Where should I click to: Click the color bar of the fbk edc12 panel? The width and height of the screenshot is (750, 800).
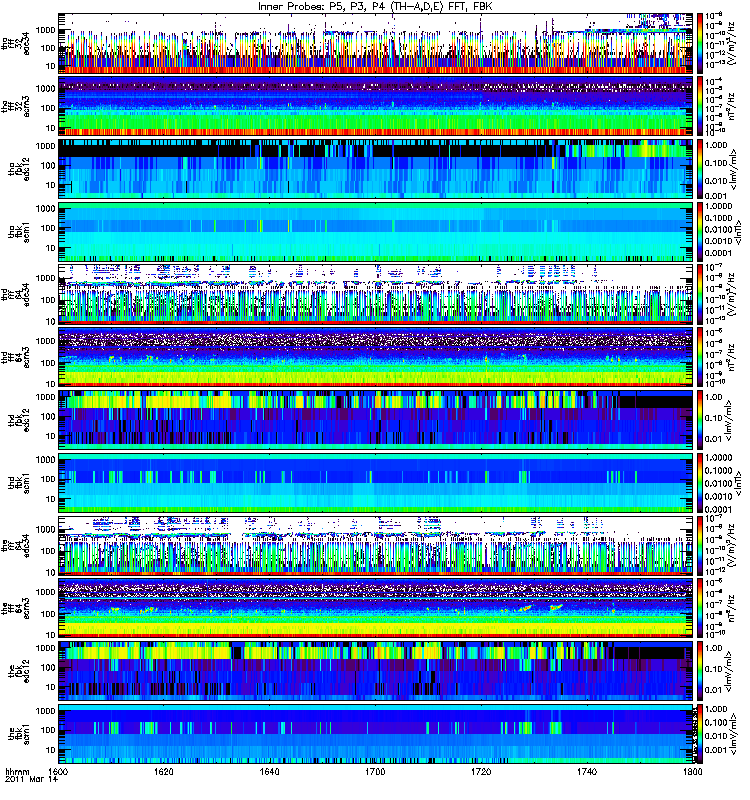click(x=699, y=671)
